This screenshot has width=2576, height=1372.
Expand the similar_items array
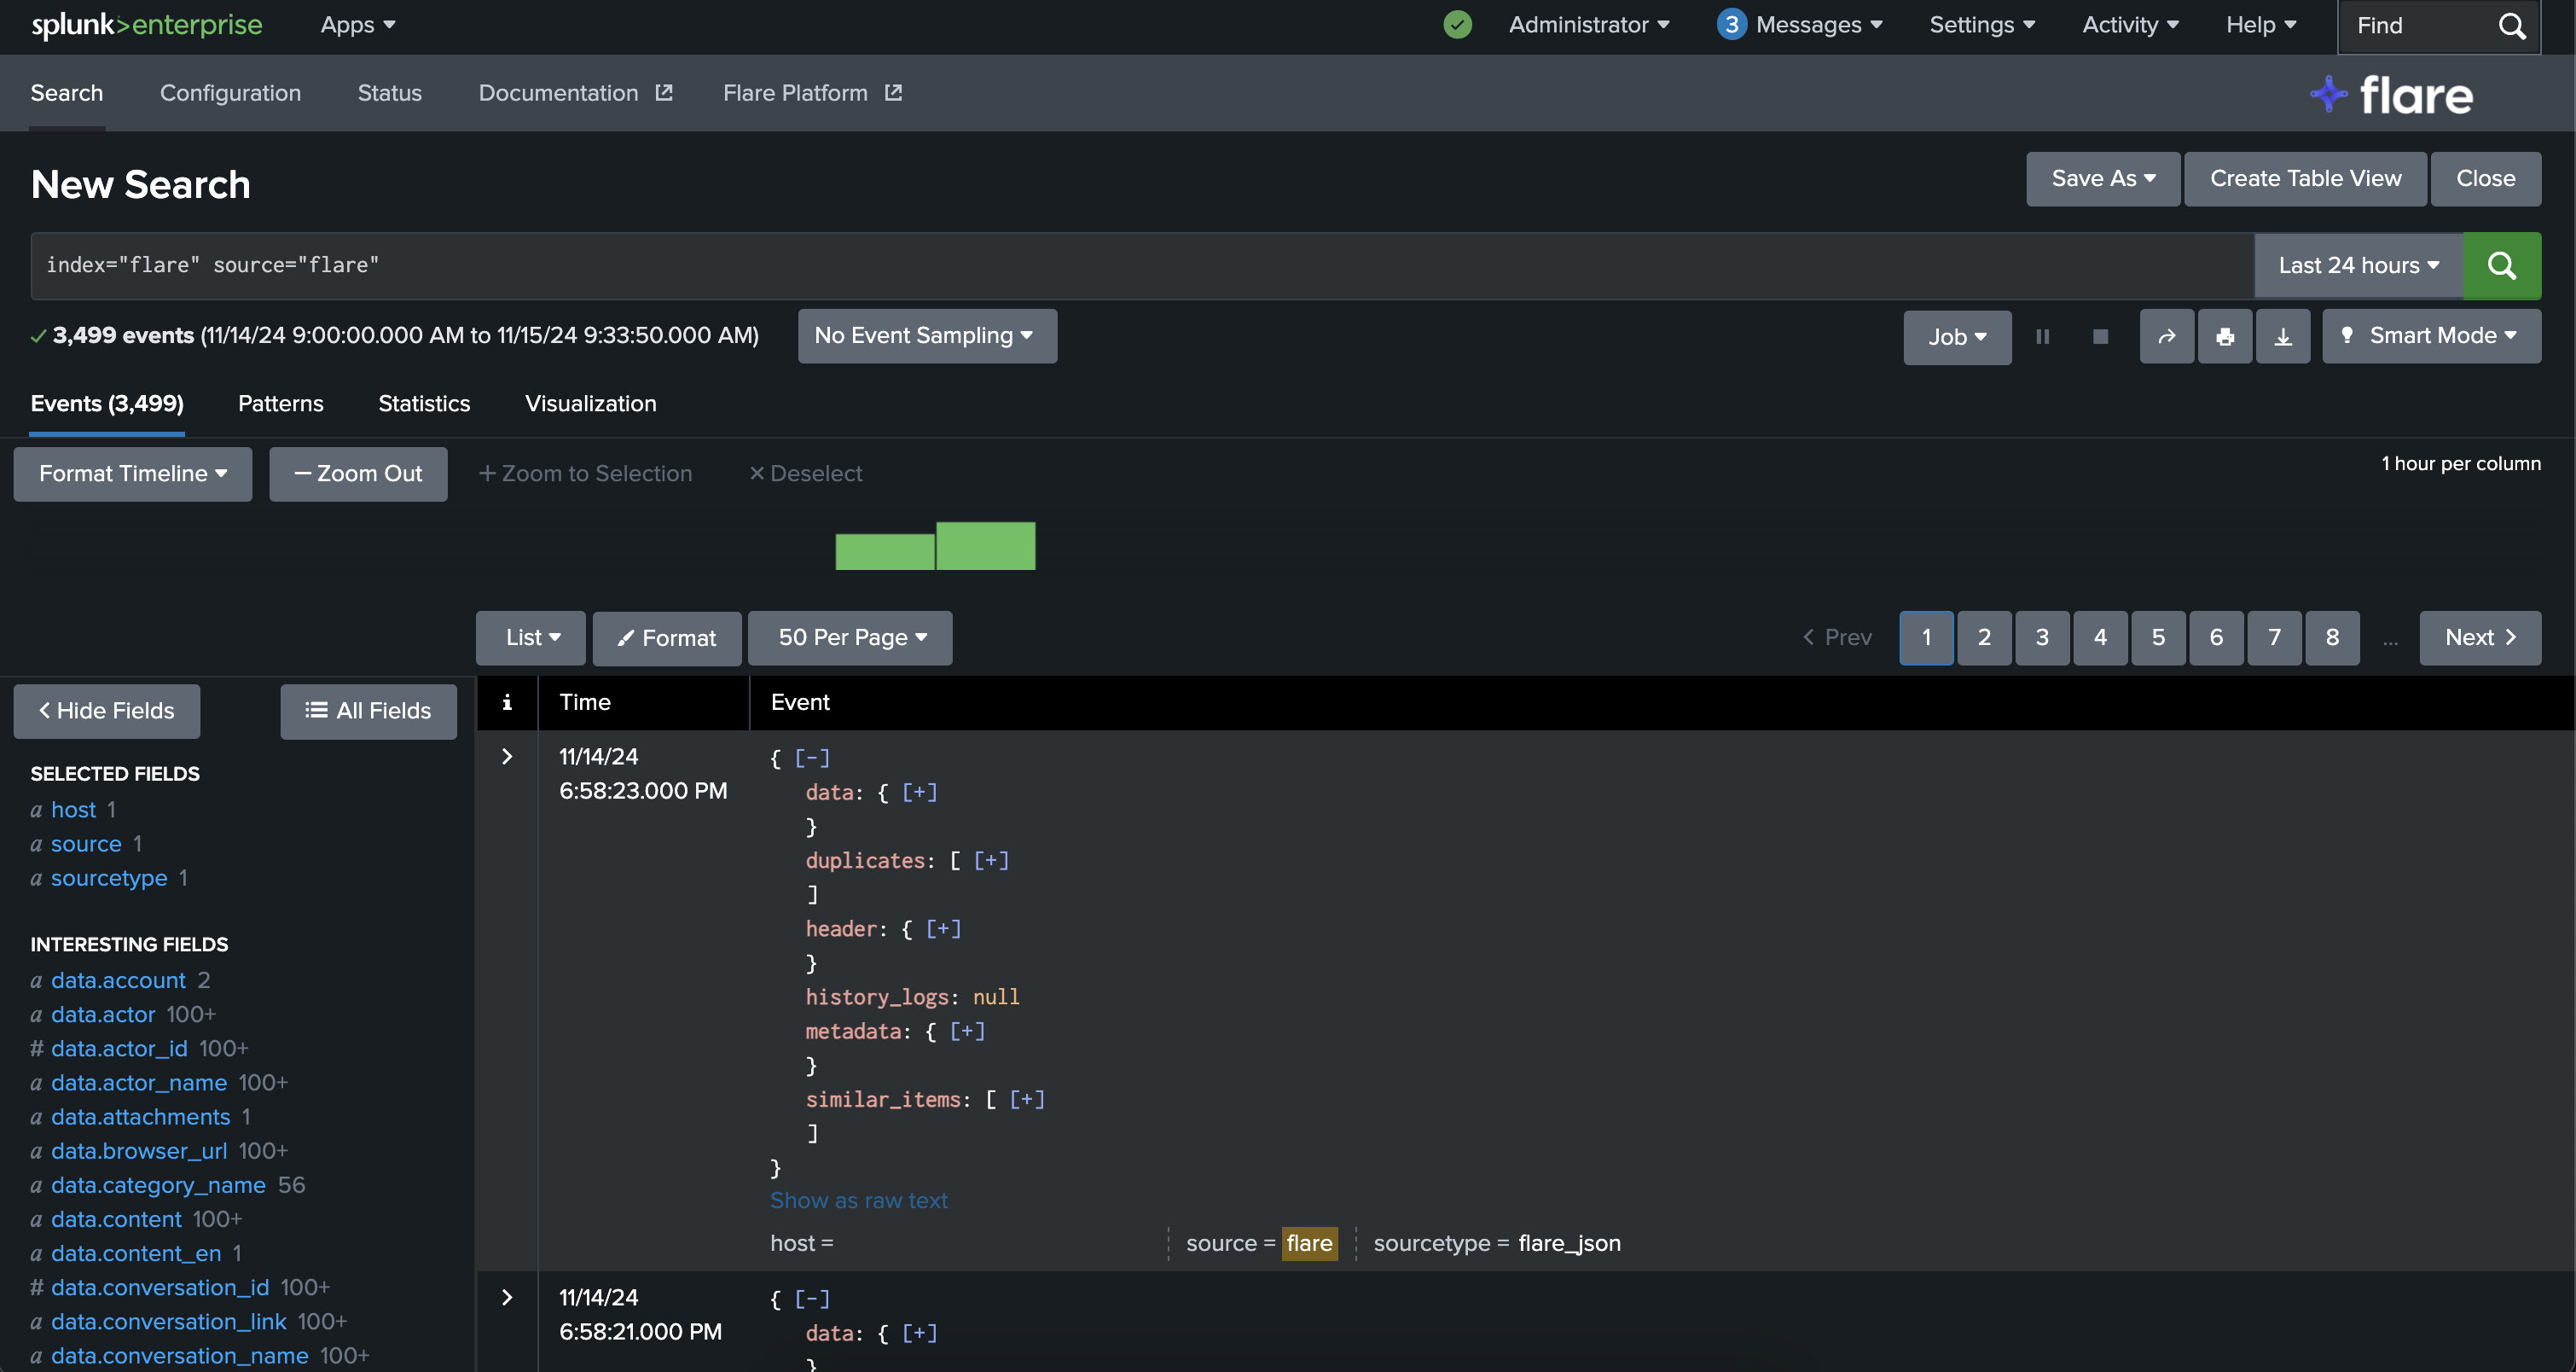pyautogui.click(x=1027, y=1099)
